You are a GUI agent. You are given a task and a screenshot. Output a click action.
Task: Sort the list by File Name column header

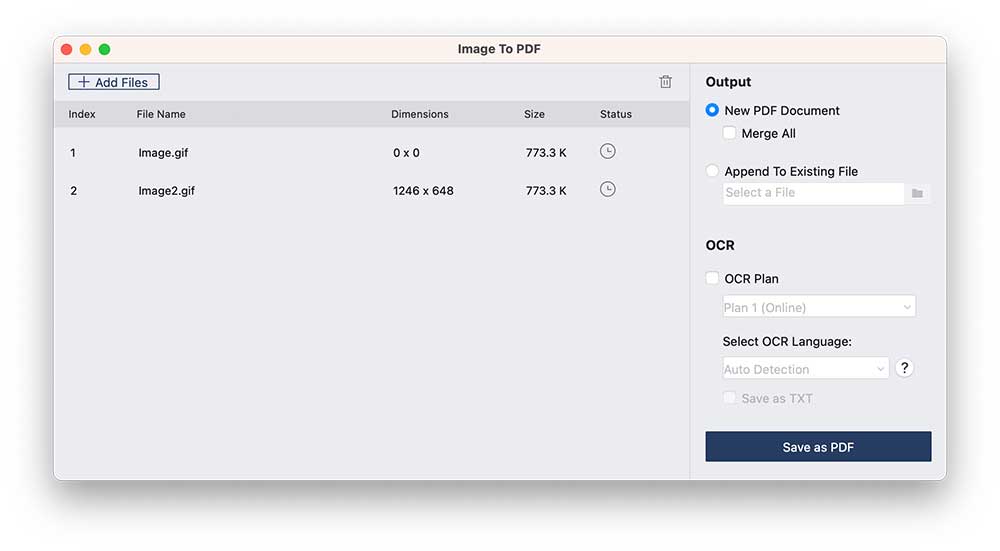[x=161, y=114]
